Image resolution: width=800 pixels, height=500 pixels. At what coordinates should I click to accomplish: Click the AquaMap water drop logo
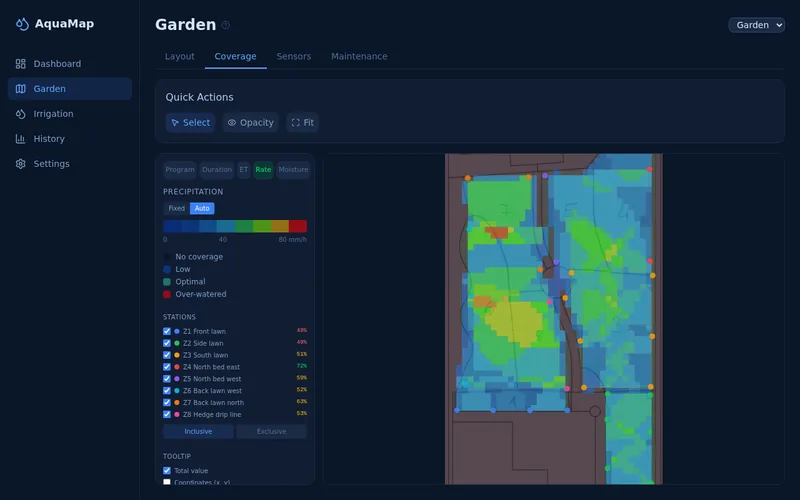22,24
